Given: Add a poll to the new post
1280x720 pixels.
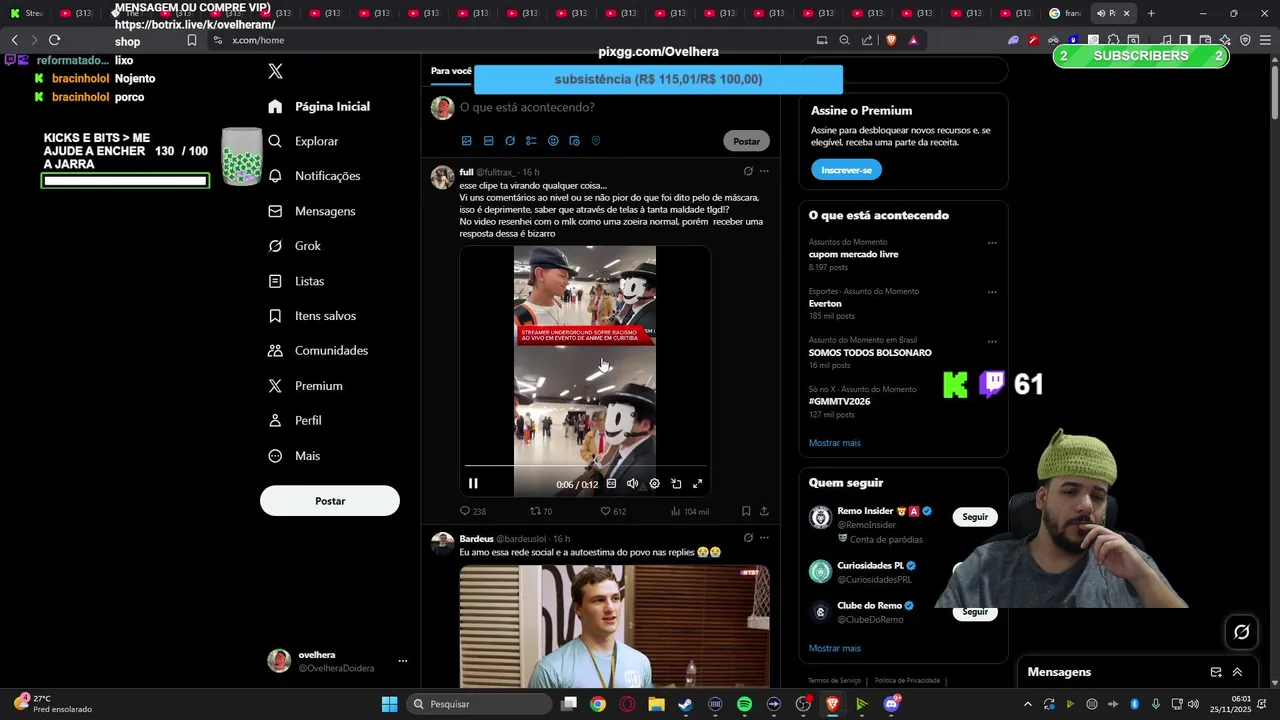Looking at the screenshot, I should point(531,141).
